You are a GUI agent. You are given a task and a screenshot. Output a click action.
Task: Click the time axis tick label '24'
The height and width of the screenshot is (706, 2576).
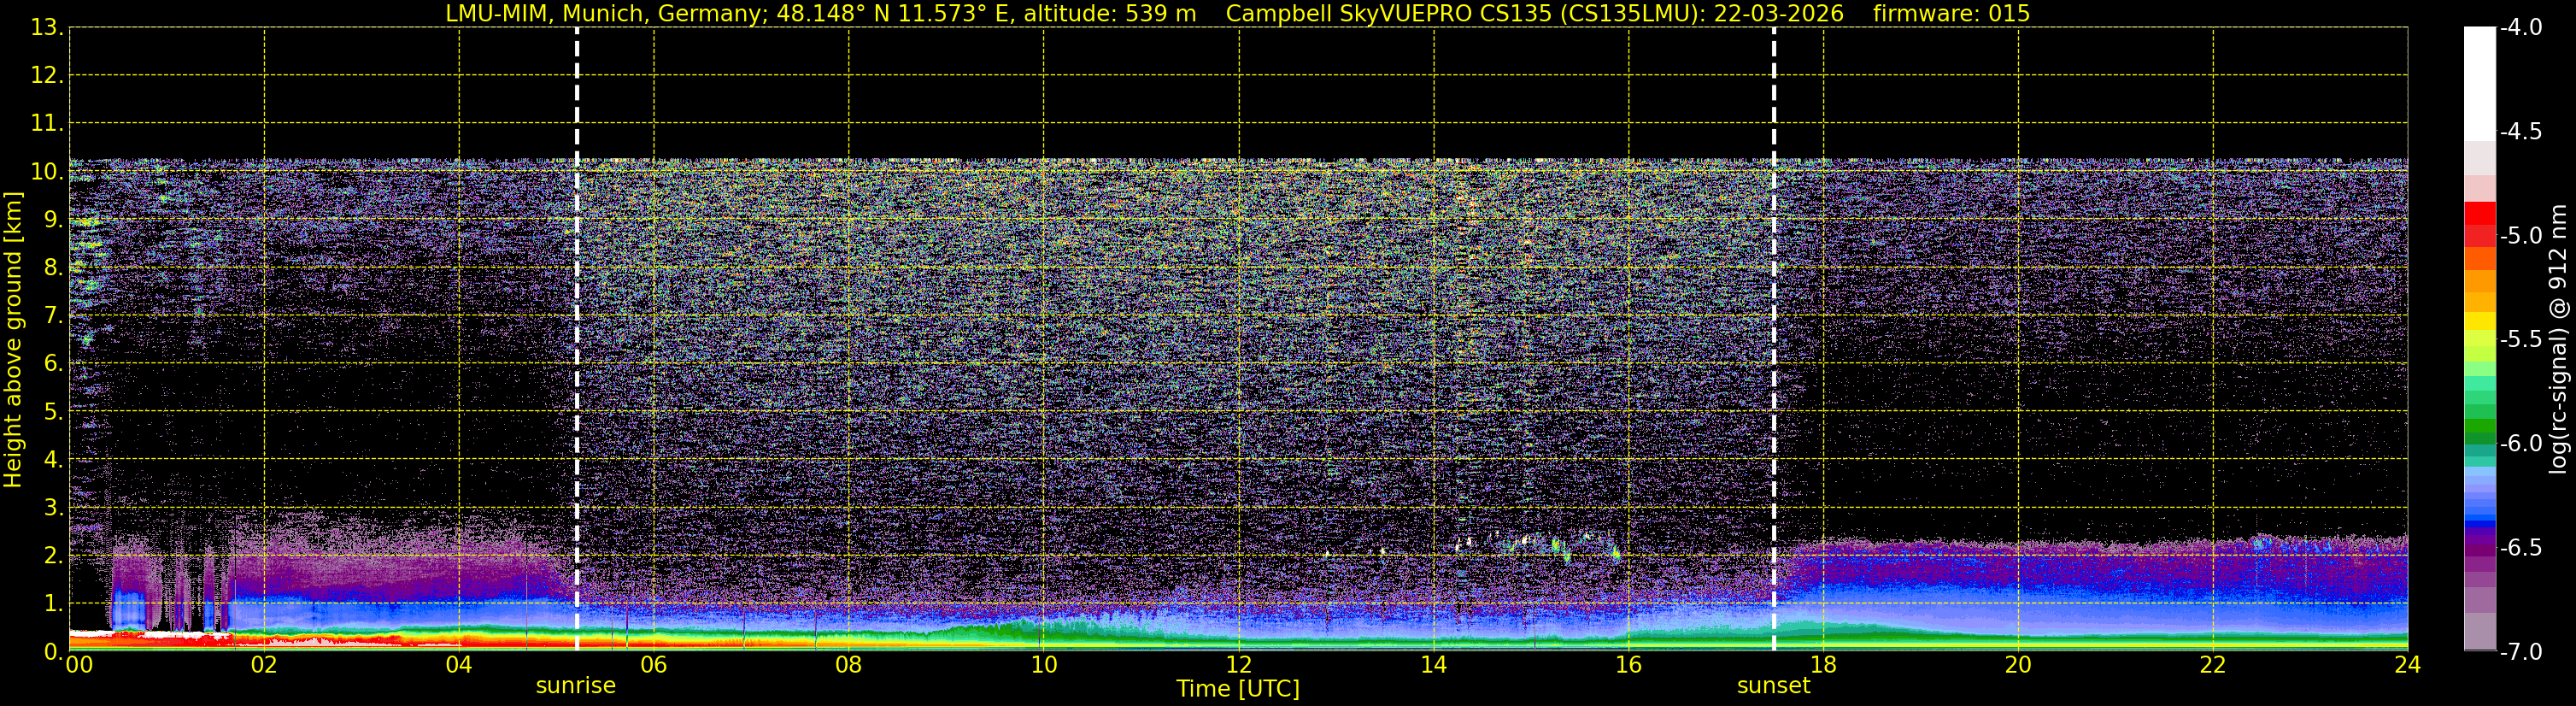point(2408,665)
